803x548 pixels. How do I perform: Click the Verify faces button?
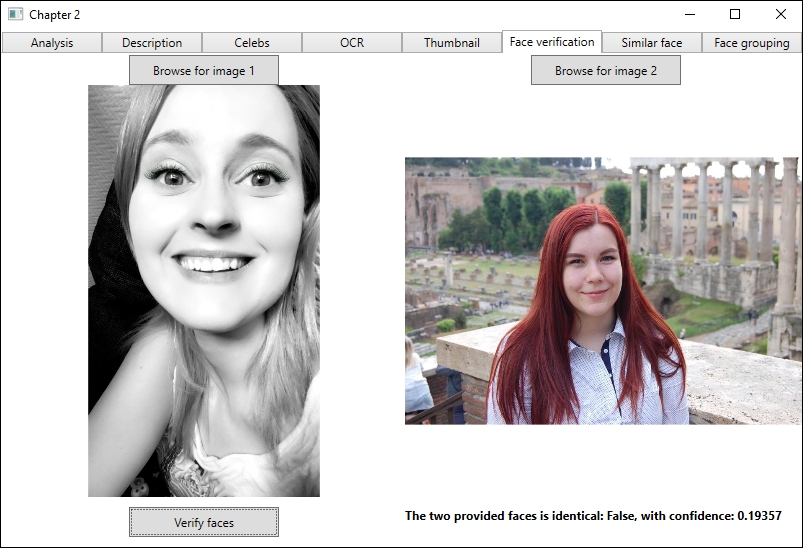204,522
